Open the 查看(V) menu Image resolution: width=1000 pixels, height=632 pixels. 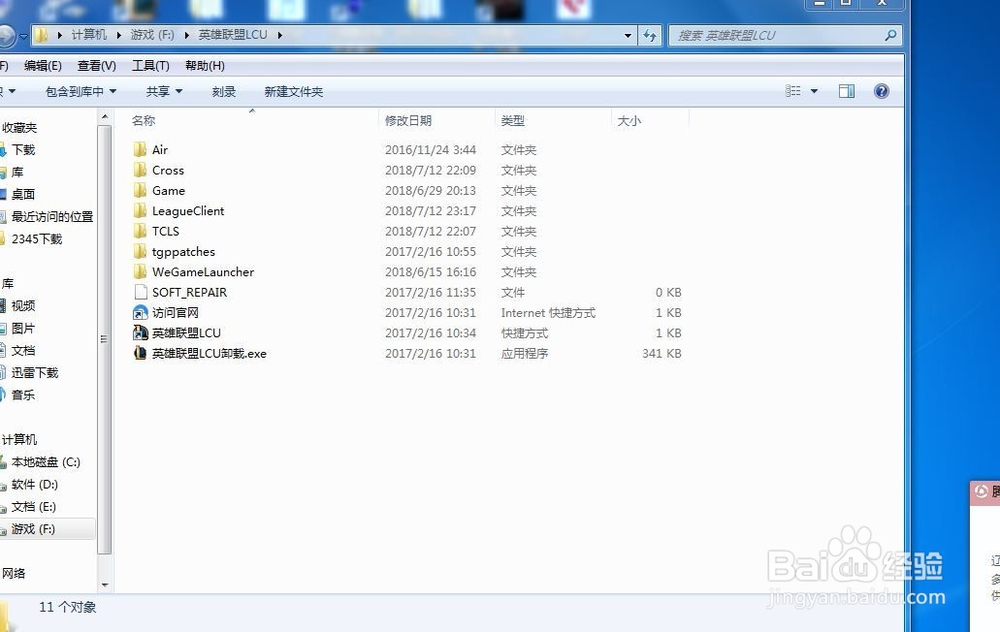click(97, 66)
